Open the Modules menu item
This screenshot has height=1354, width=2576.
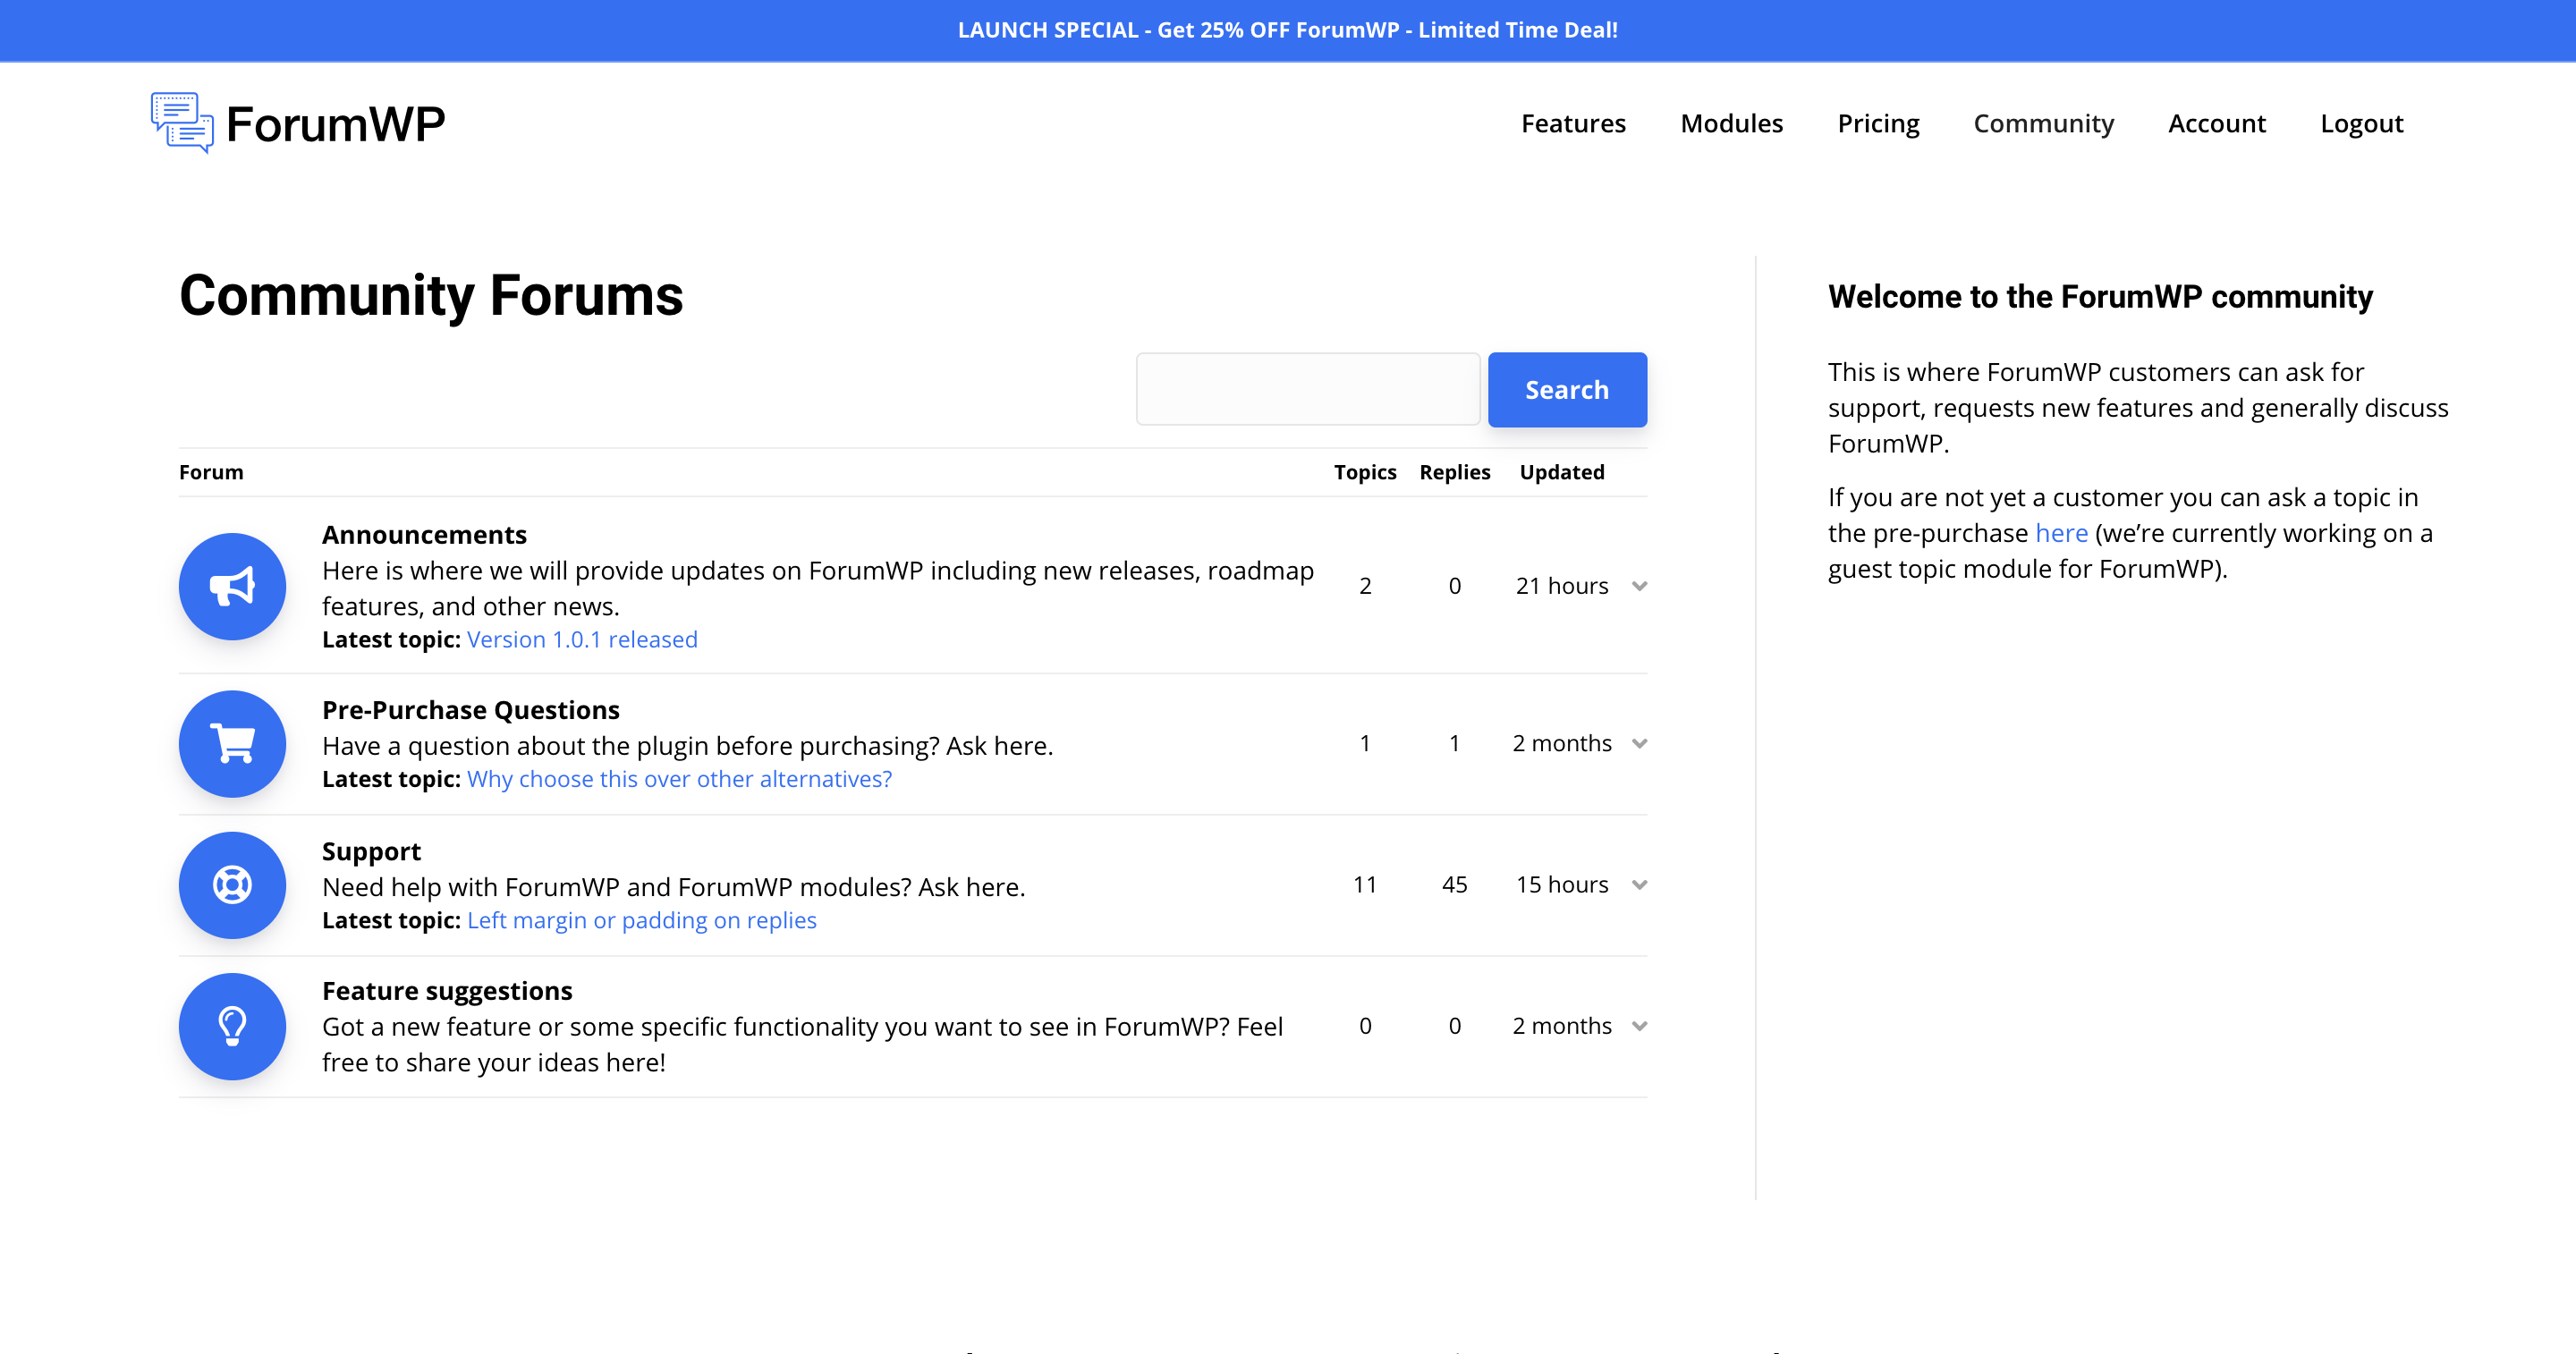1733,123
